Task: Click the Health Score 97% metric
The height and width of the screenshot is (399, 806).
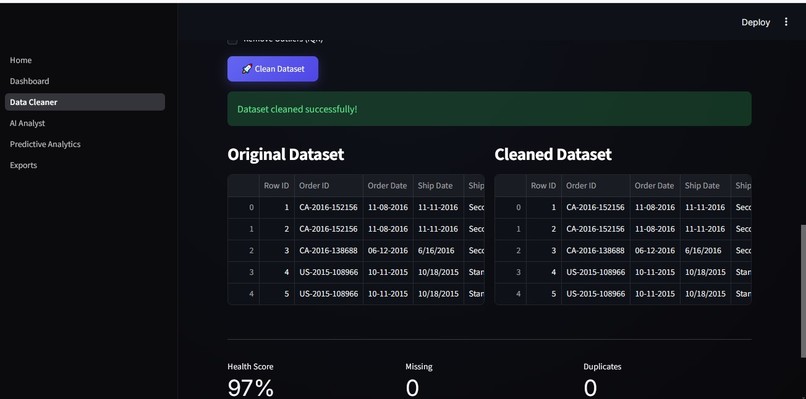Action: click(251, 388)
